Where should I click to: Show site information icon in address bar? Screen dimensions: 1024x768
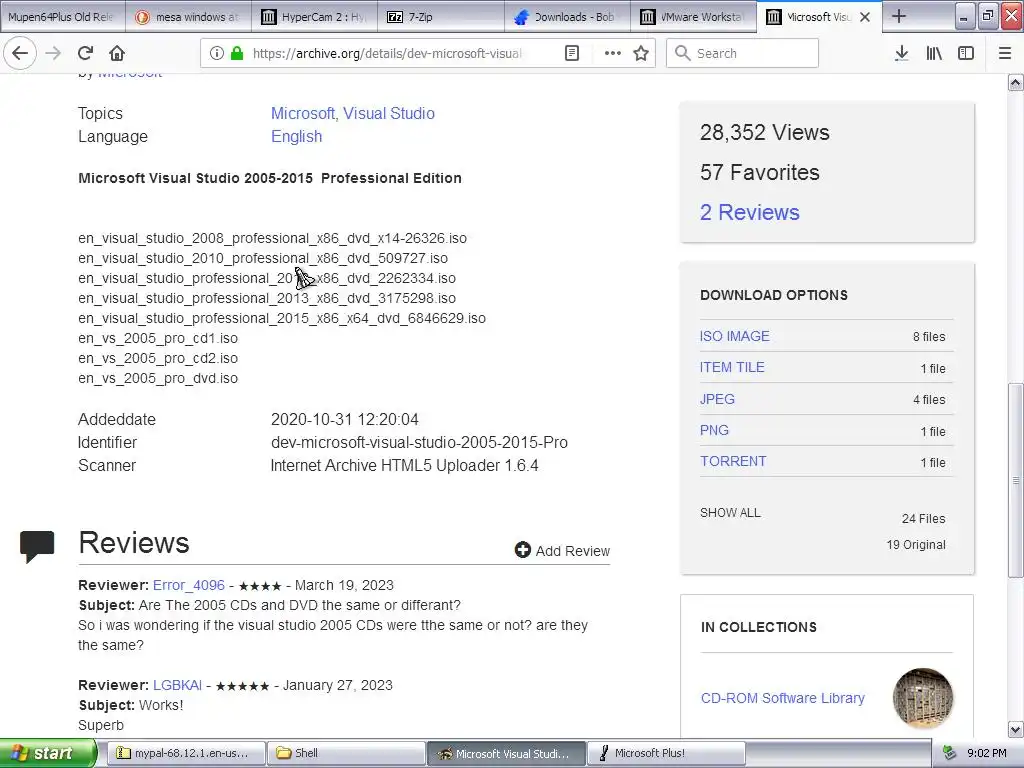click(x=217, y=53)
